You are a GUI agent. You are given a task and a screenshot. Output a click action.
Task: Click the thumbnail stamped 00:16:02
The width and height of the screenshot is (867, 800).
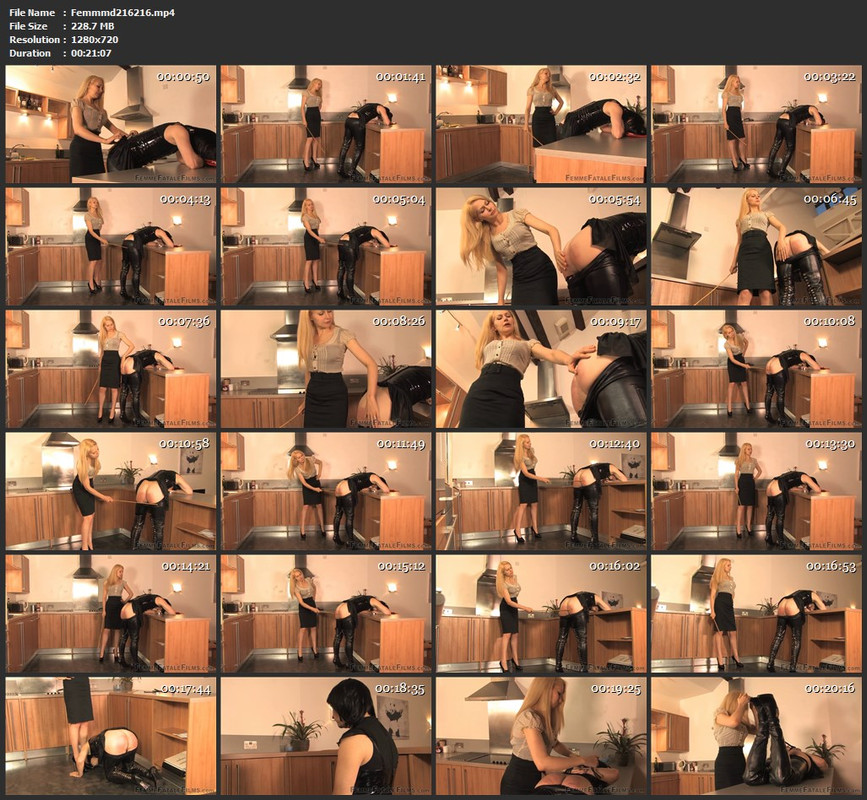[541, 614]
